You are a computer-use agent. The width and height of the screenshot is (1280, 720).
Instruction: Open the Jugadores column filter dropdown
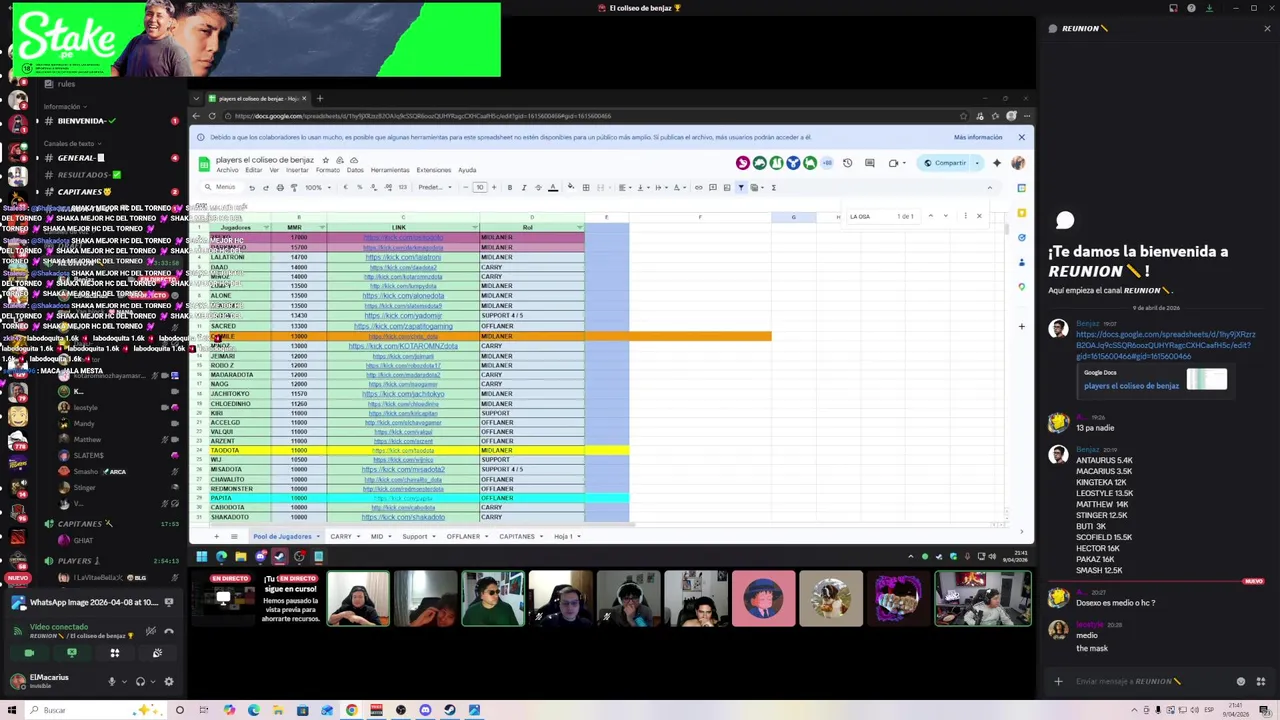pyautogui.click(x=266, y=227)
